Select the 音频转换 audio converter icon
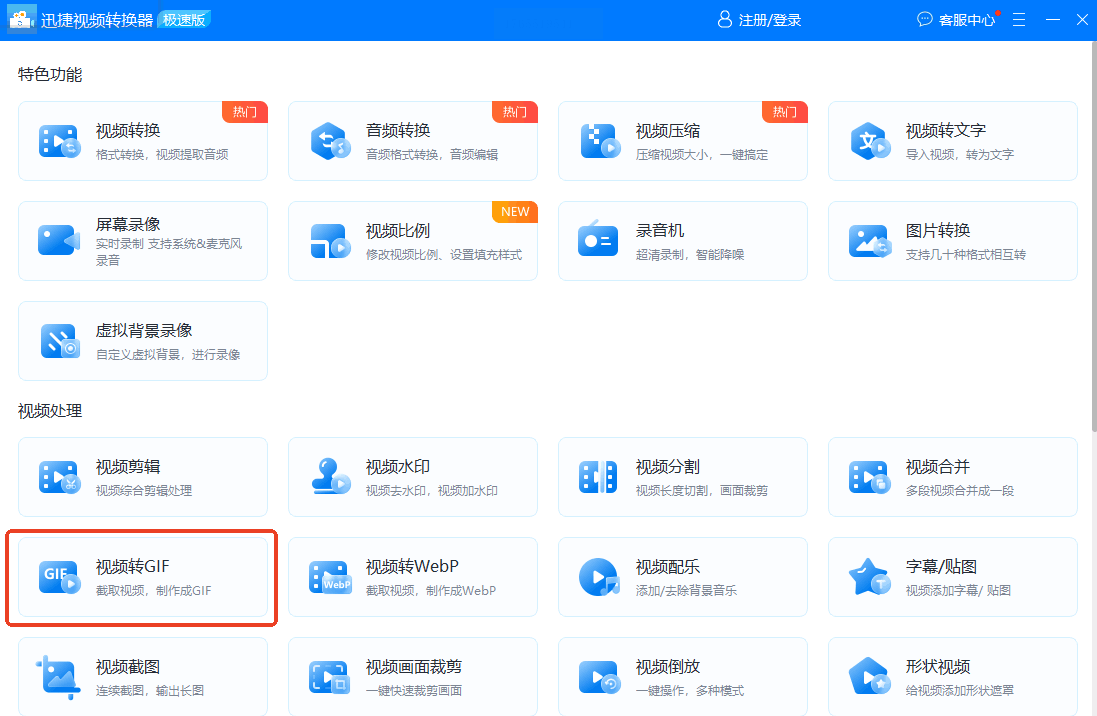Viewport: 1097px width, 716px height. click(330, 141)
